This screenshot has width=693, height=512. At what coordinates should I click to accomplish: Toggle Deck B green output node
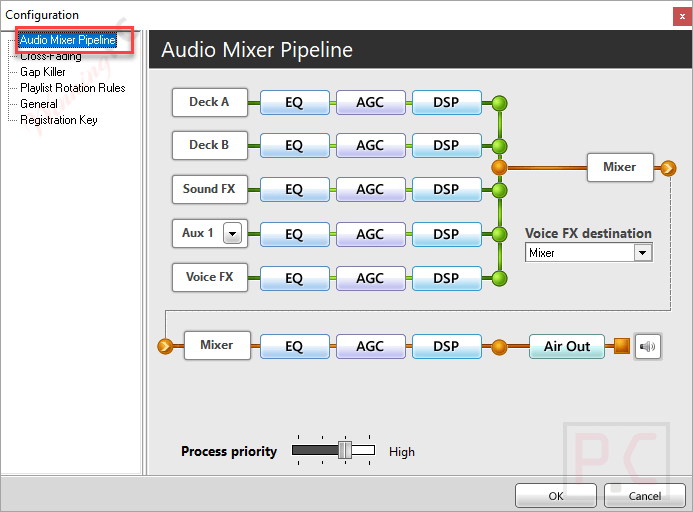tap(499, 146)
